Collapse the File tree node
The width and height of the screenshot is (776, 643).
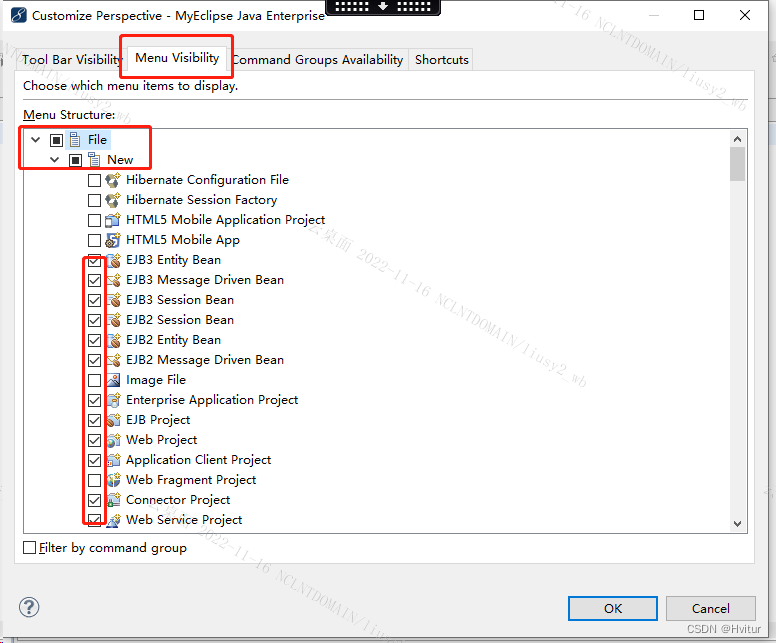(x=36, y=140)
